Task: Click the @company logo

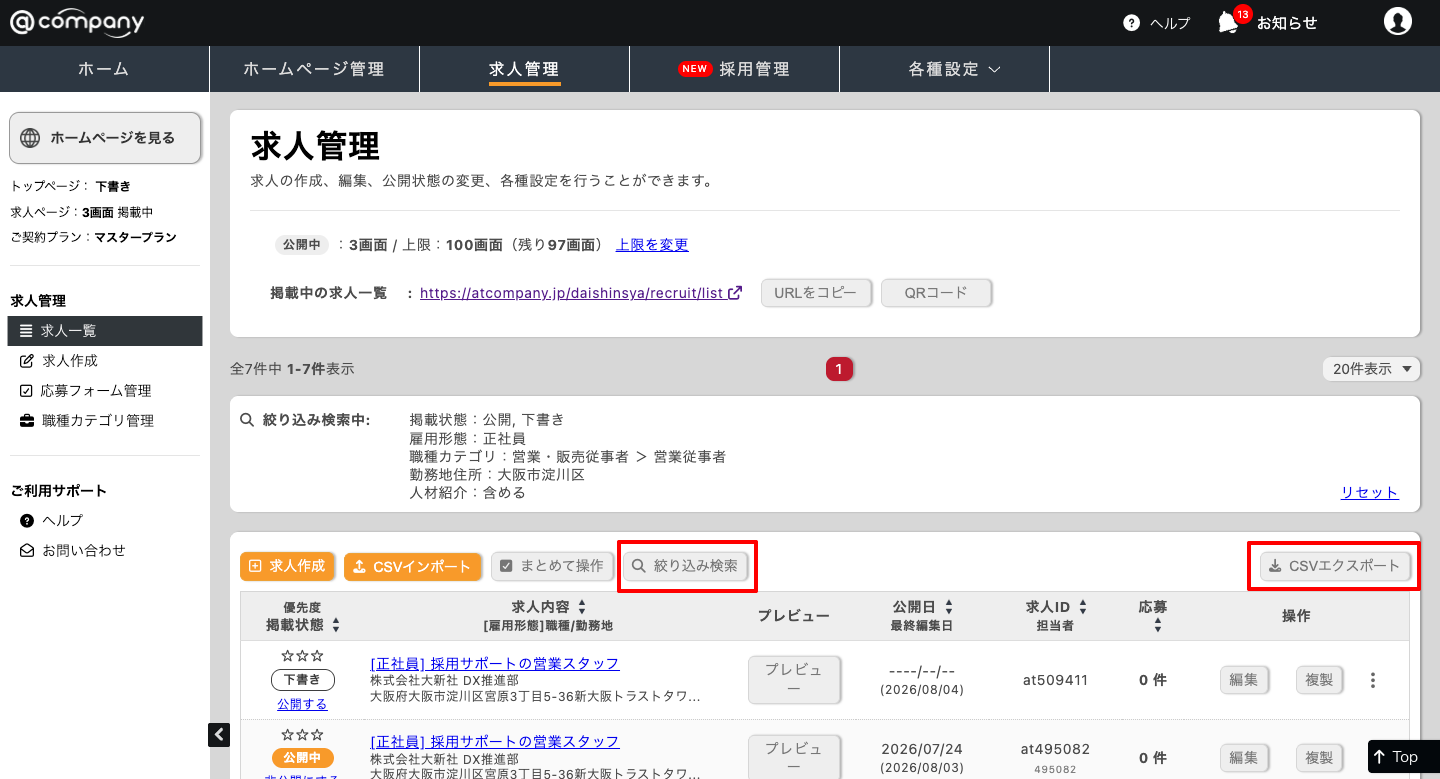Action: [76, 22]
